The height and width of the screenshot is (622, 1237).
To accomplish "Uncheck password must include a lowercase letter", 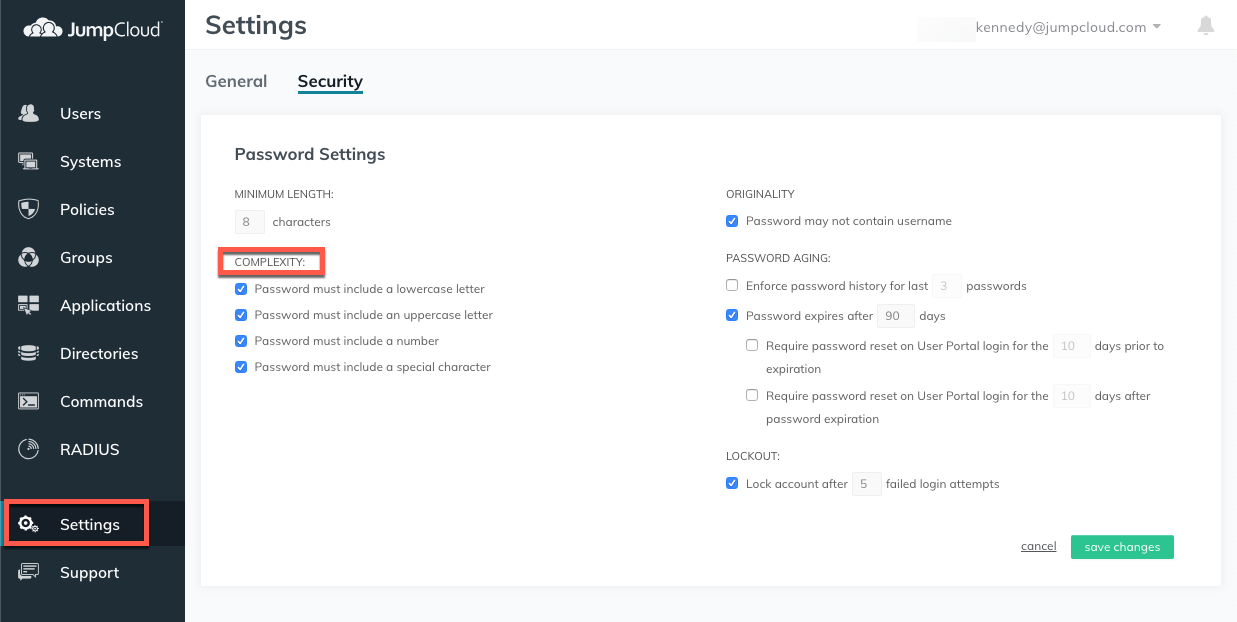I will click(241, 289).
